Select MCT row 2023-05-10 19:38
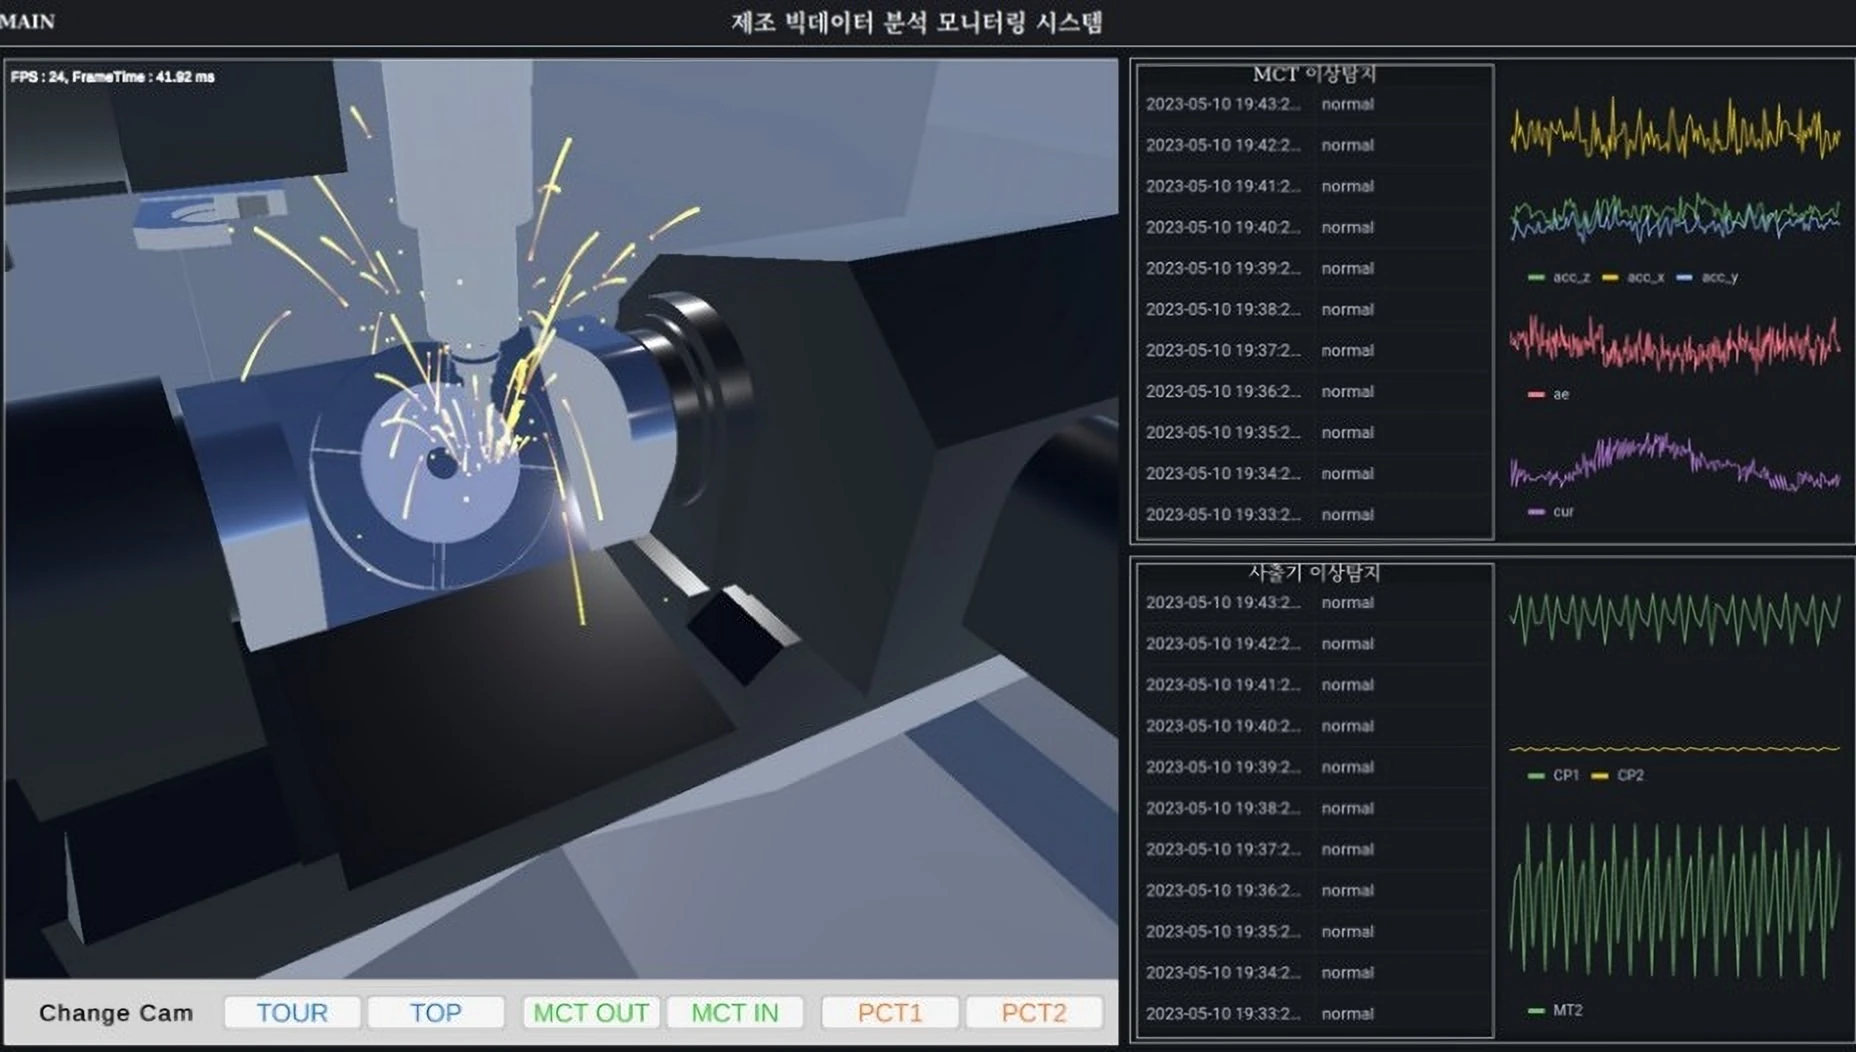Image resolution: width=1856 pixels, height=1052 pixels. tap(1314, 309)
